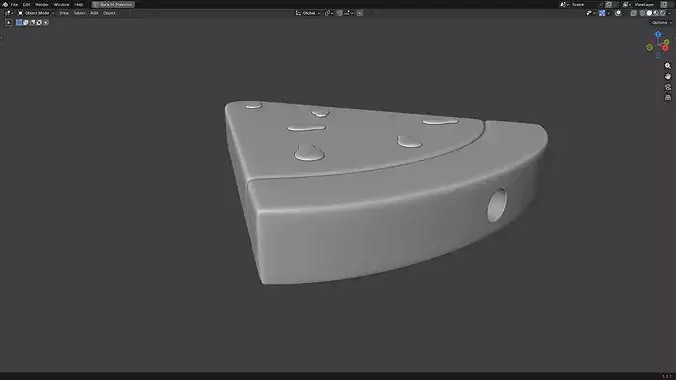Toggle viewport overlays

tap(618, 13)
